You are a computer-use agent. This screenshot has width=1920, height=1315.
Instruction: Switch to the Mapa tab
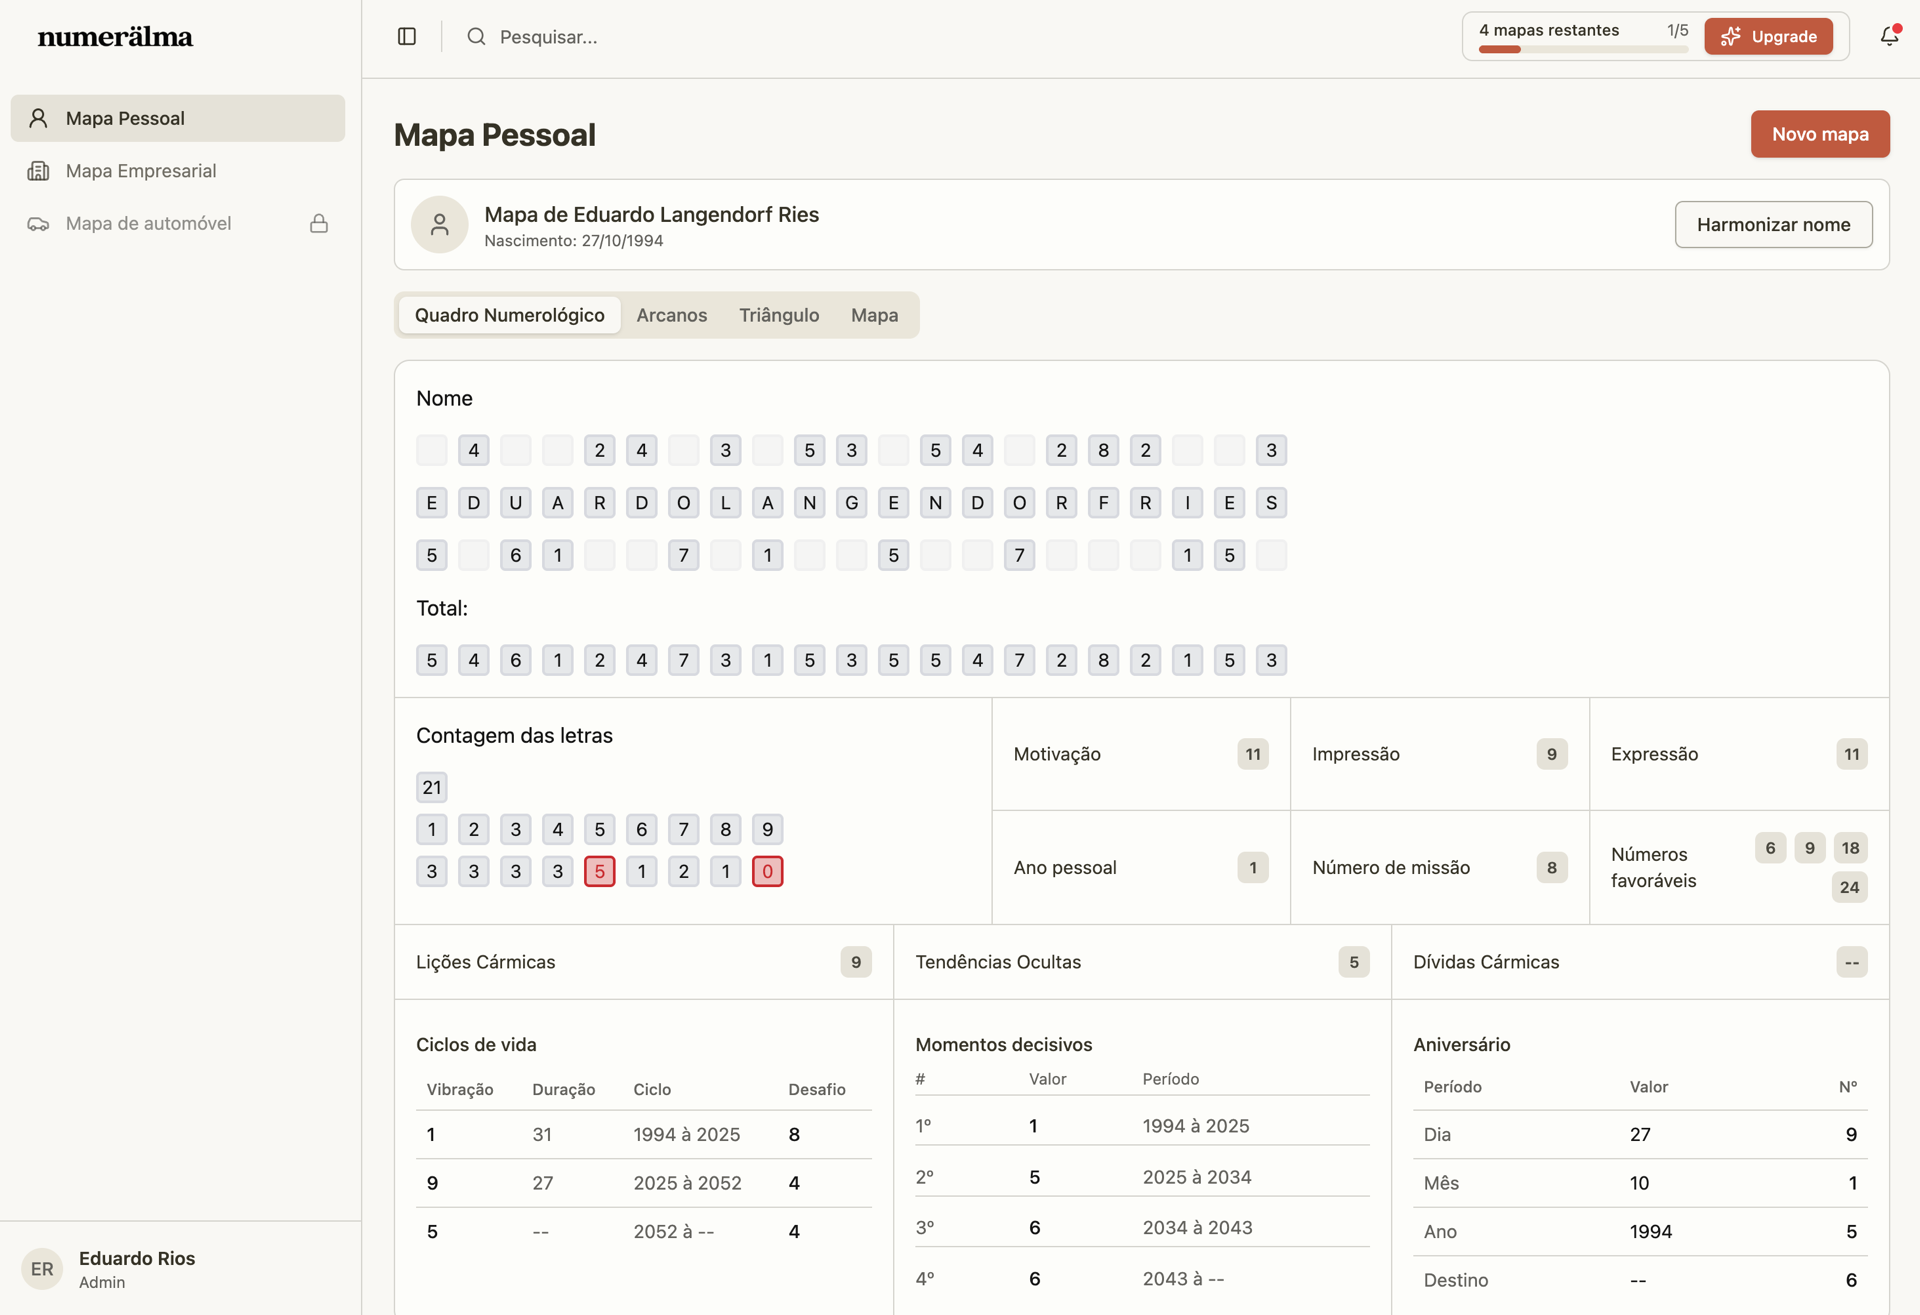click(875, 315)
